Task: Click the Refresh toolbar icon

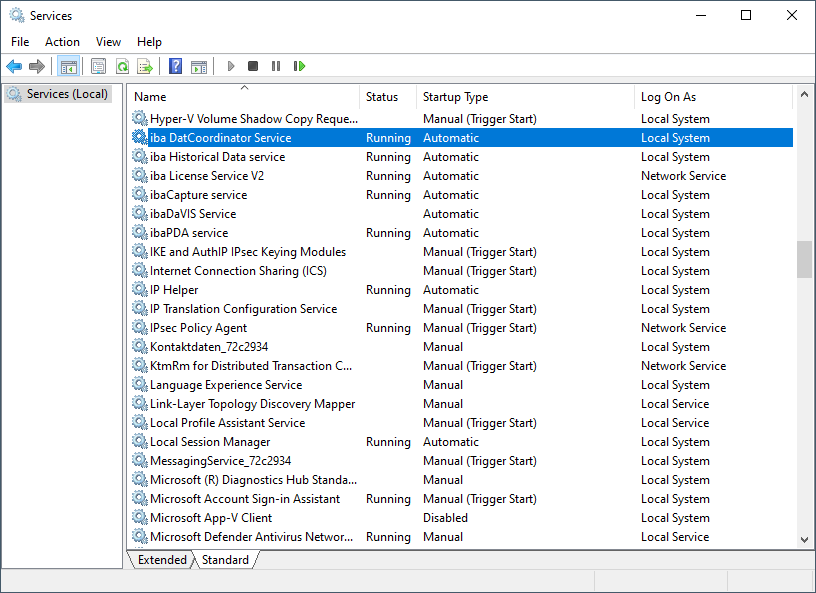Action: [122, 66]
